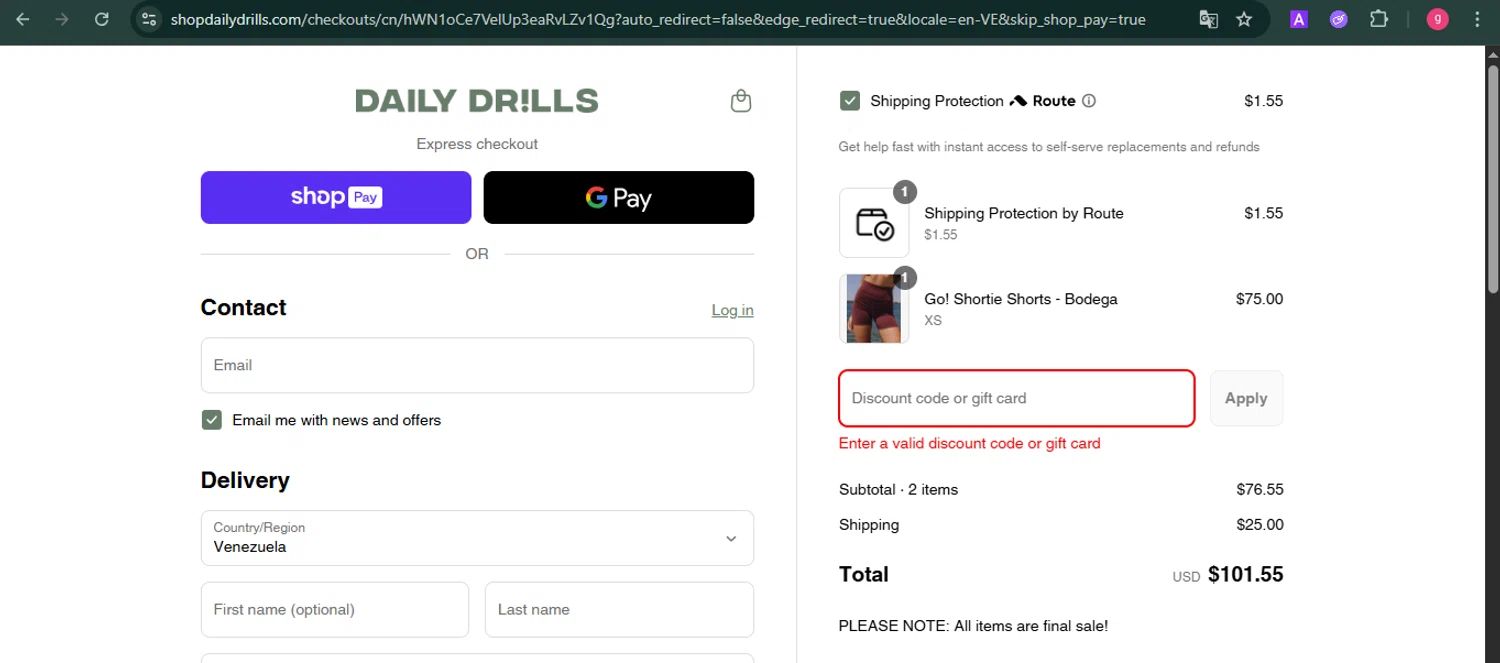Click 'Subtotal · 2 items' label

click(898, 490)
